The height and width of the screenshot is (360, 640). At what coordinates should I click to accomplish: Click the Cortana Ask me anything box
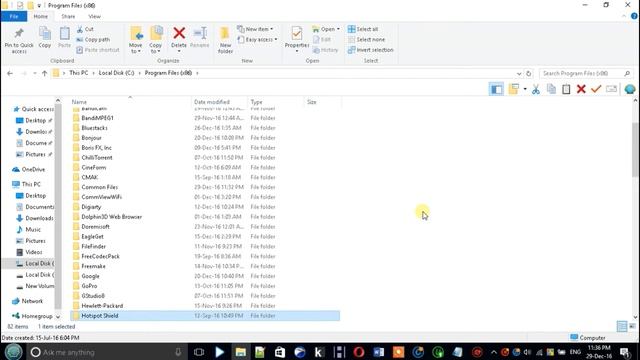point(107,352)
